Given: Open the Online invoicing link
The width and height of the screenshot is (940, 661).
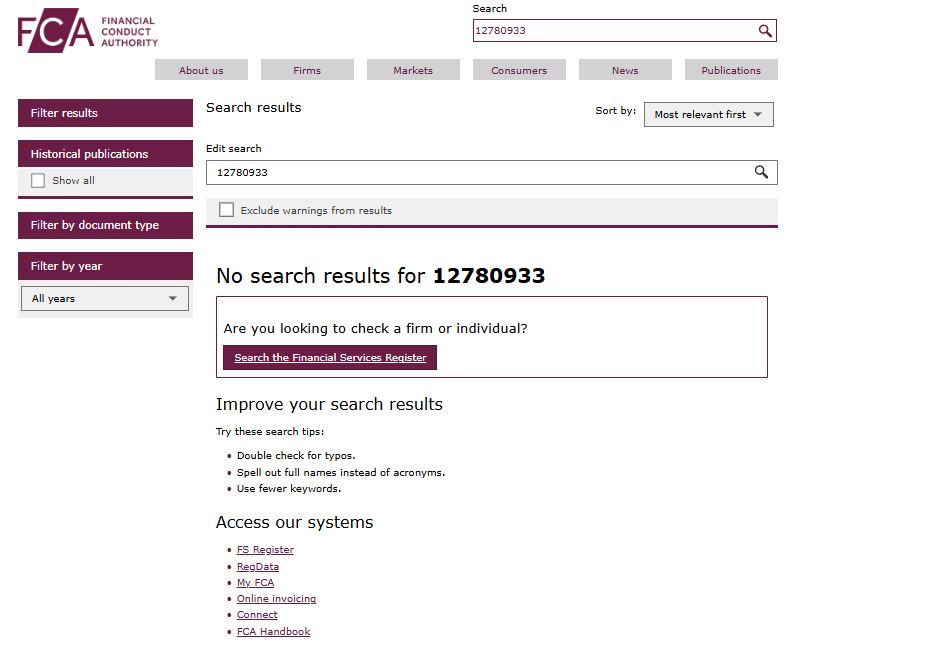Looking at the screenshot, I should click(276, 599).
